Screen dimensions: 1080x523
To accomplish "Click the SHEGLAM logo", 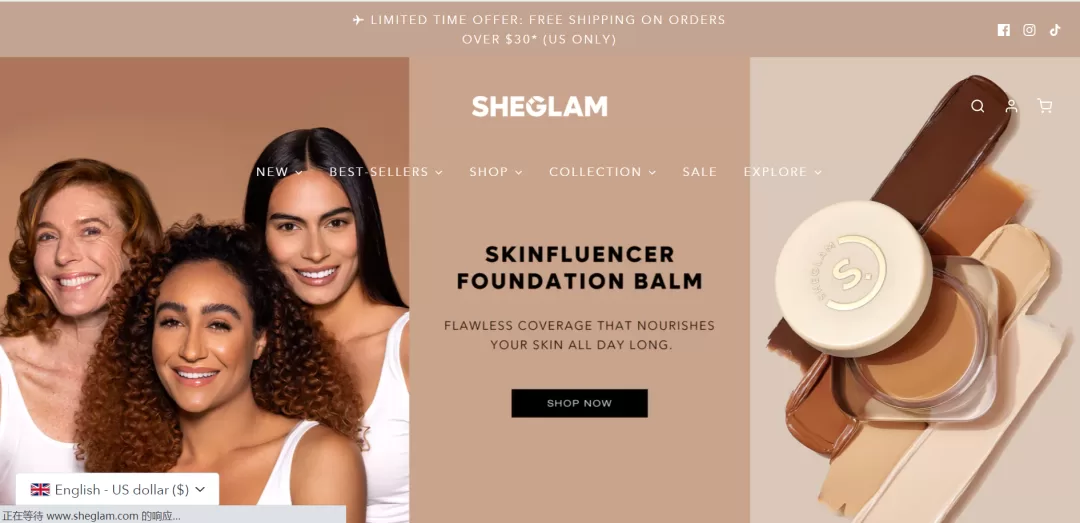I will (x=539, y=106).
